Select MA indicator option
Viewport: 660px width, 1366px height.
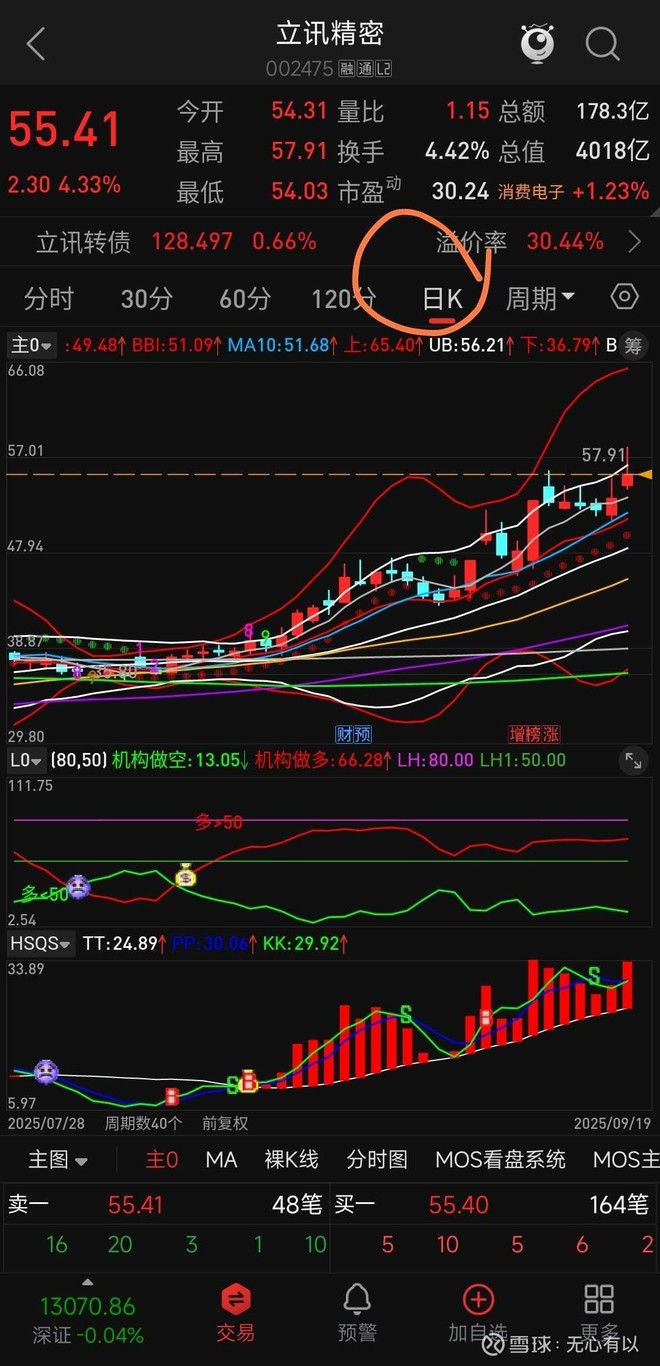point(221,1160)
